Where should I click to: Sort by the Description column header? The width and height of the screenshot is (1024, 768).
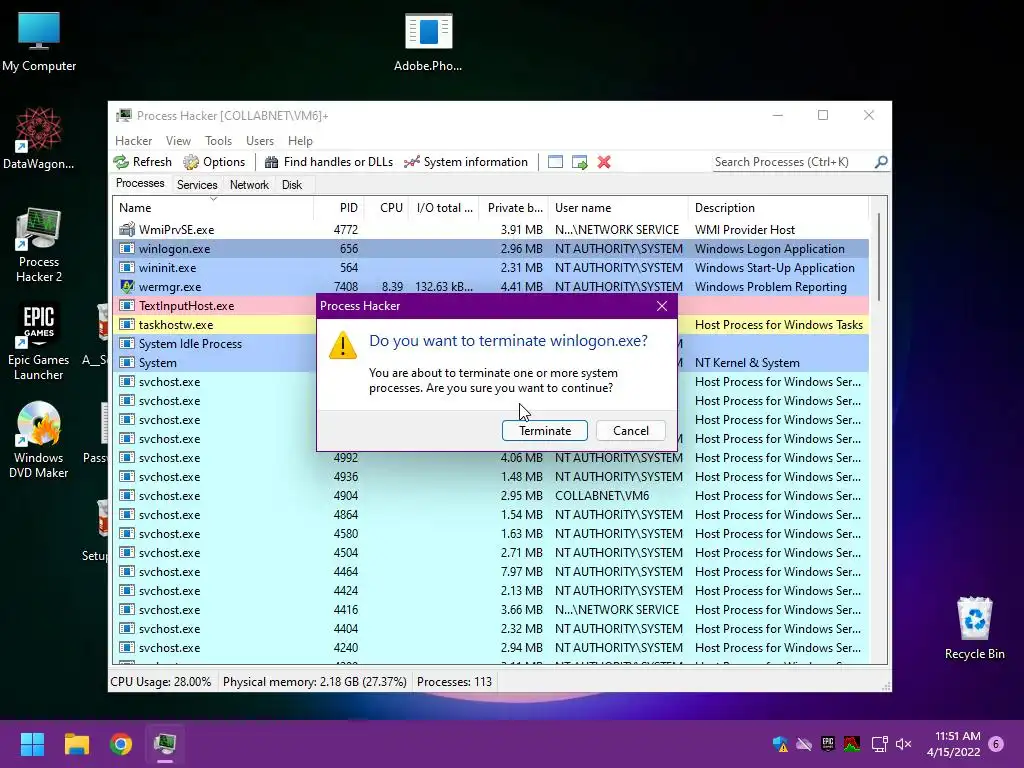tap(778, 208)
